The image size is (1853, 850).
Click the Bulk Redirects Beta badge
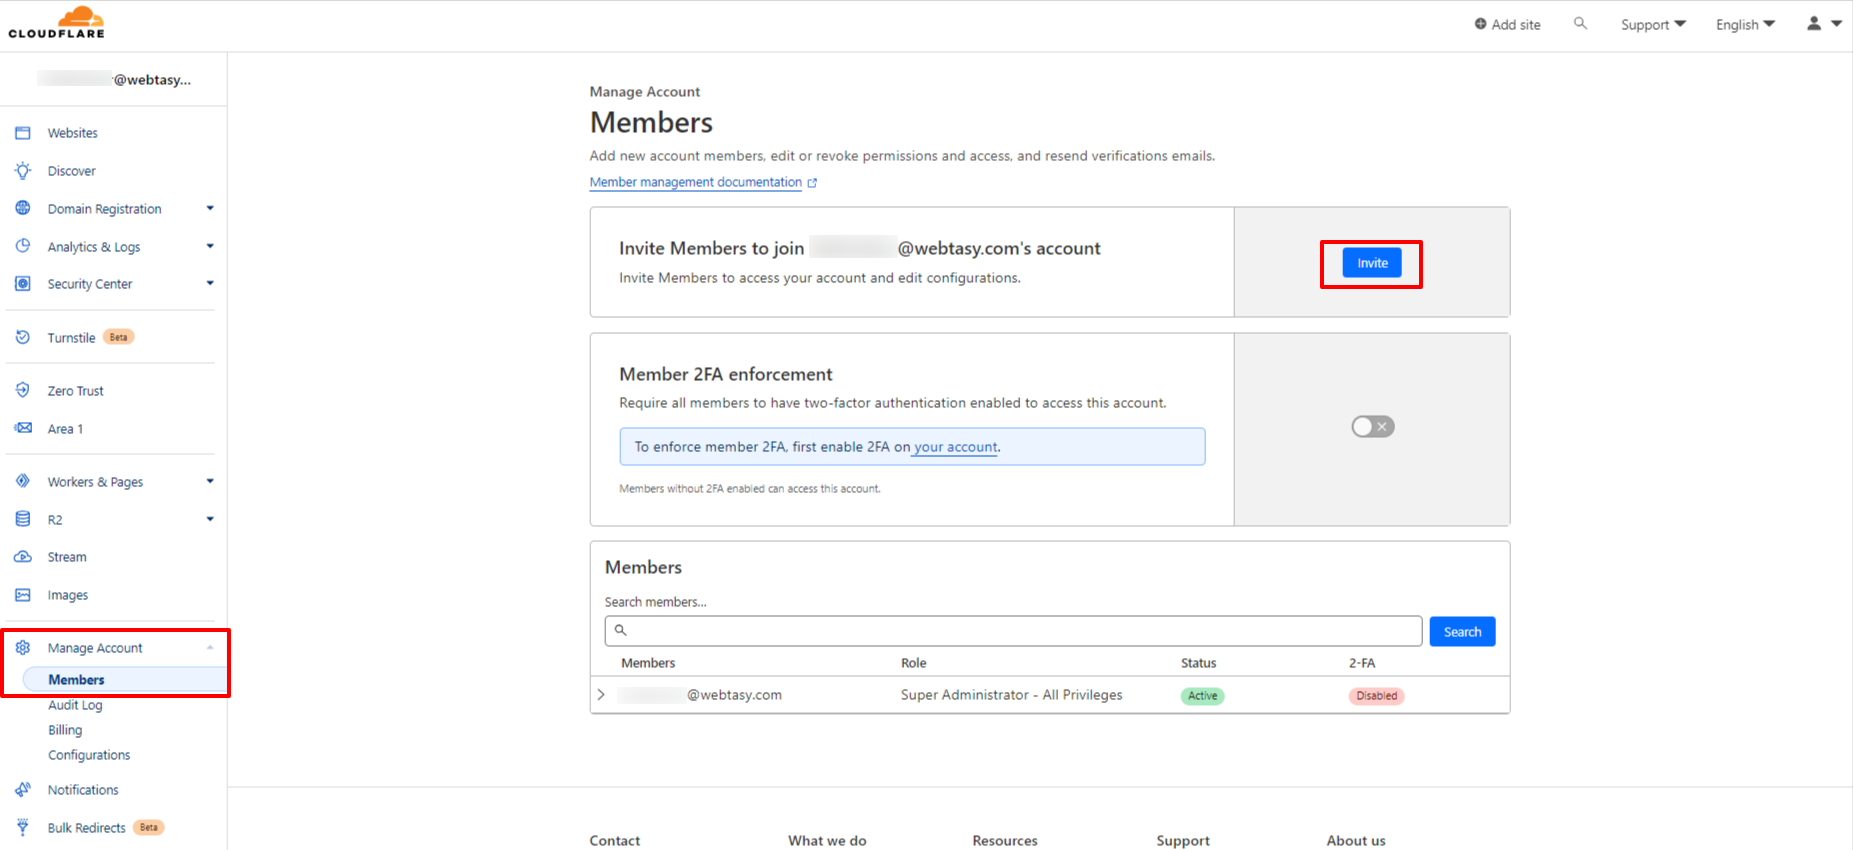(x=149, y=827)
